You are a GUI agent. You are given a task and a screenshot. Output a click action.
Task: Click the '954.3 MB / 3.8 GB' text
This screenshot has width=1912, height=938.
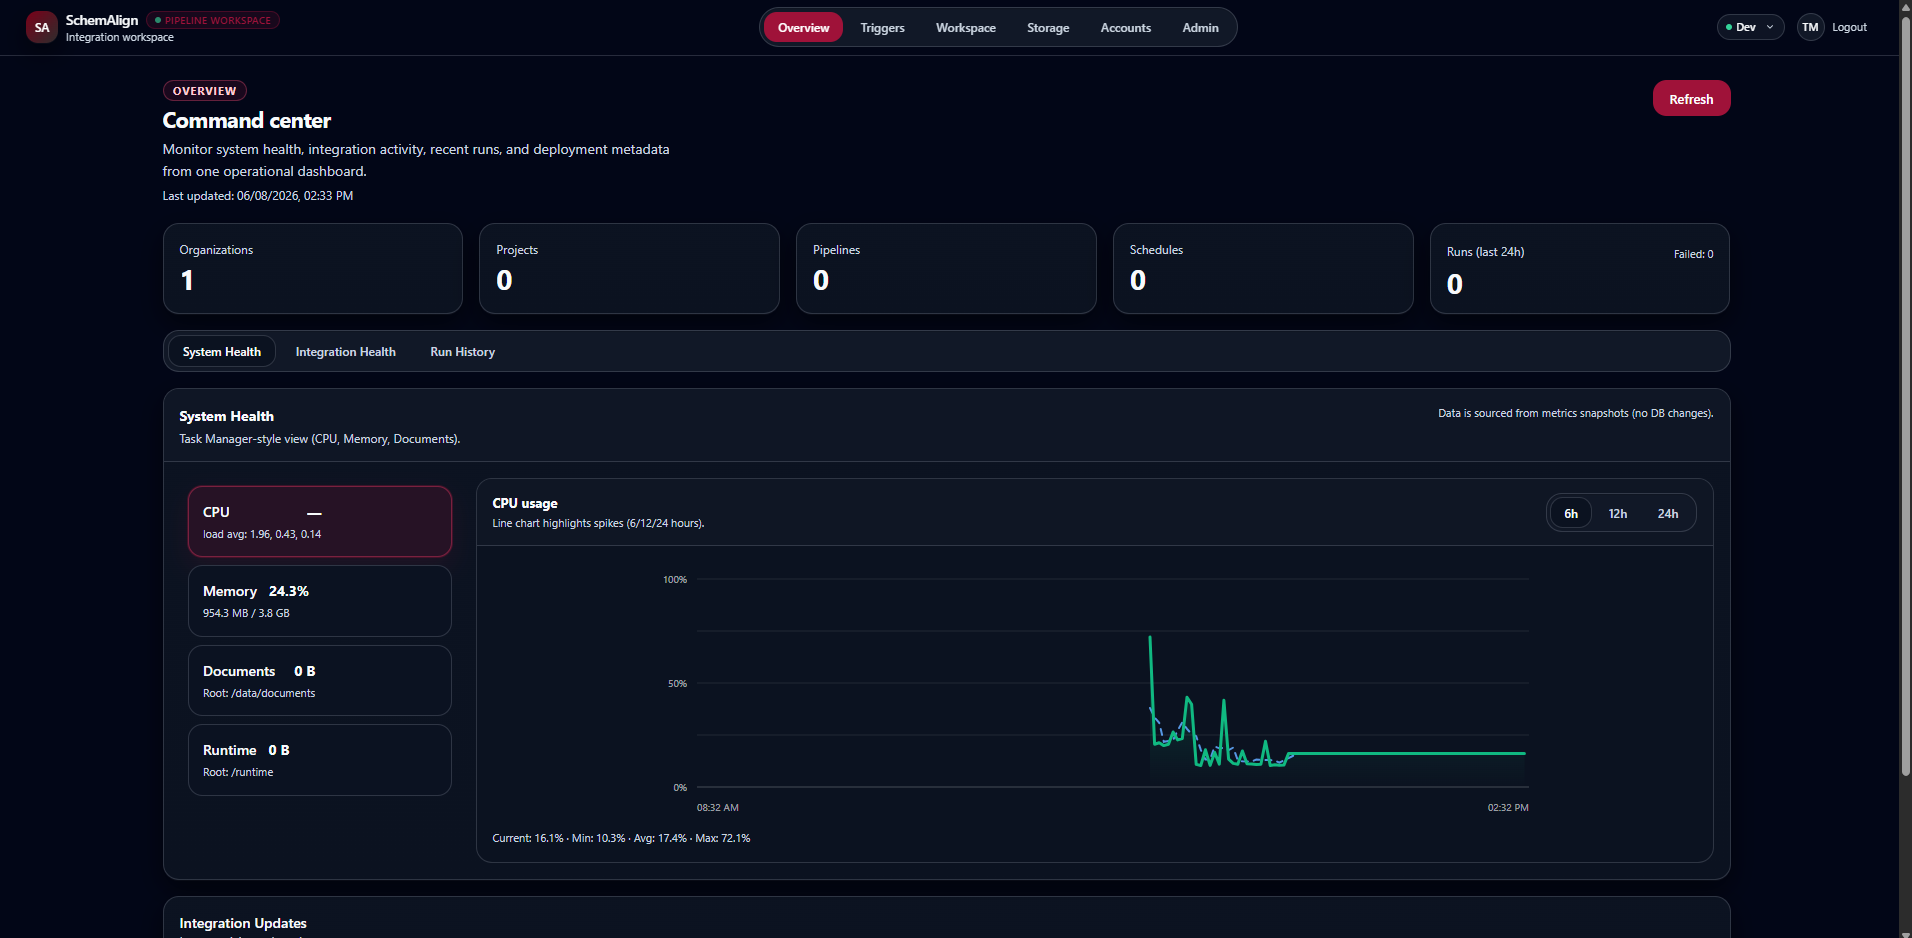(x=246, y=613)
